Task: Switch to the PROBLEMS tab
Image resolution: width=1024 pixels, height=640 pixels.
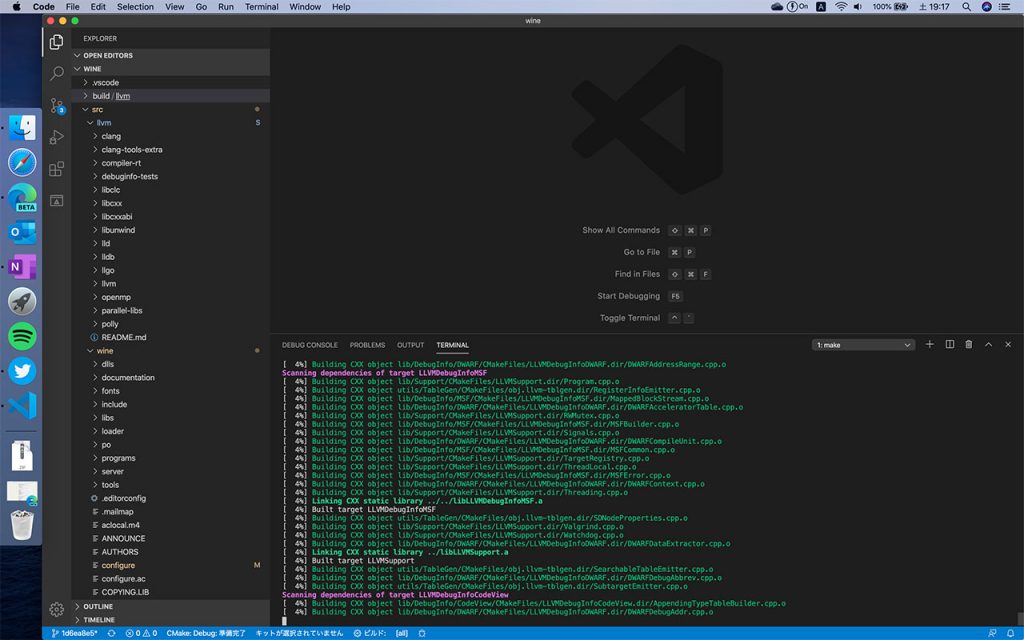Action: click(x=367, y=345)
